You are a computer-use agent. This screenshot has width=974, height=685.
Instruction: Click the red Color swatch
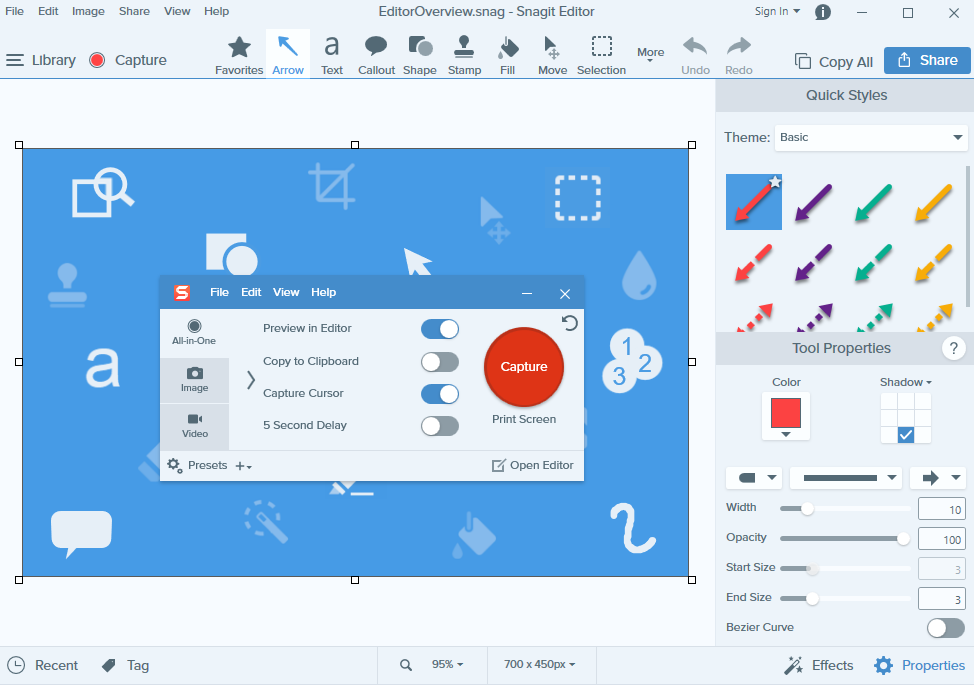click(786, 413)
